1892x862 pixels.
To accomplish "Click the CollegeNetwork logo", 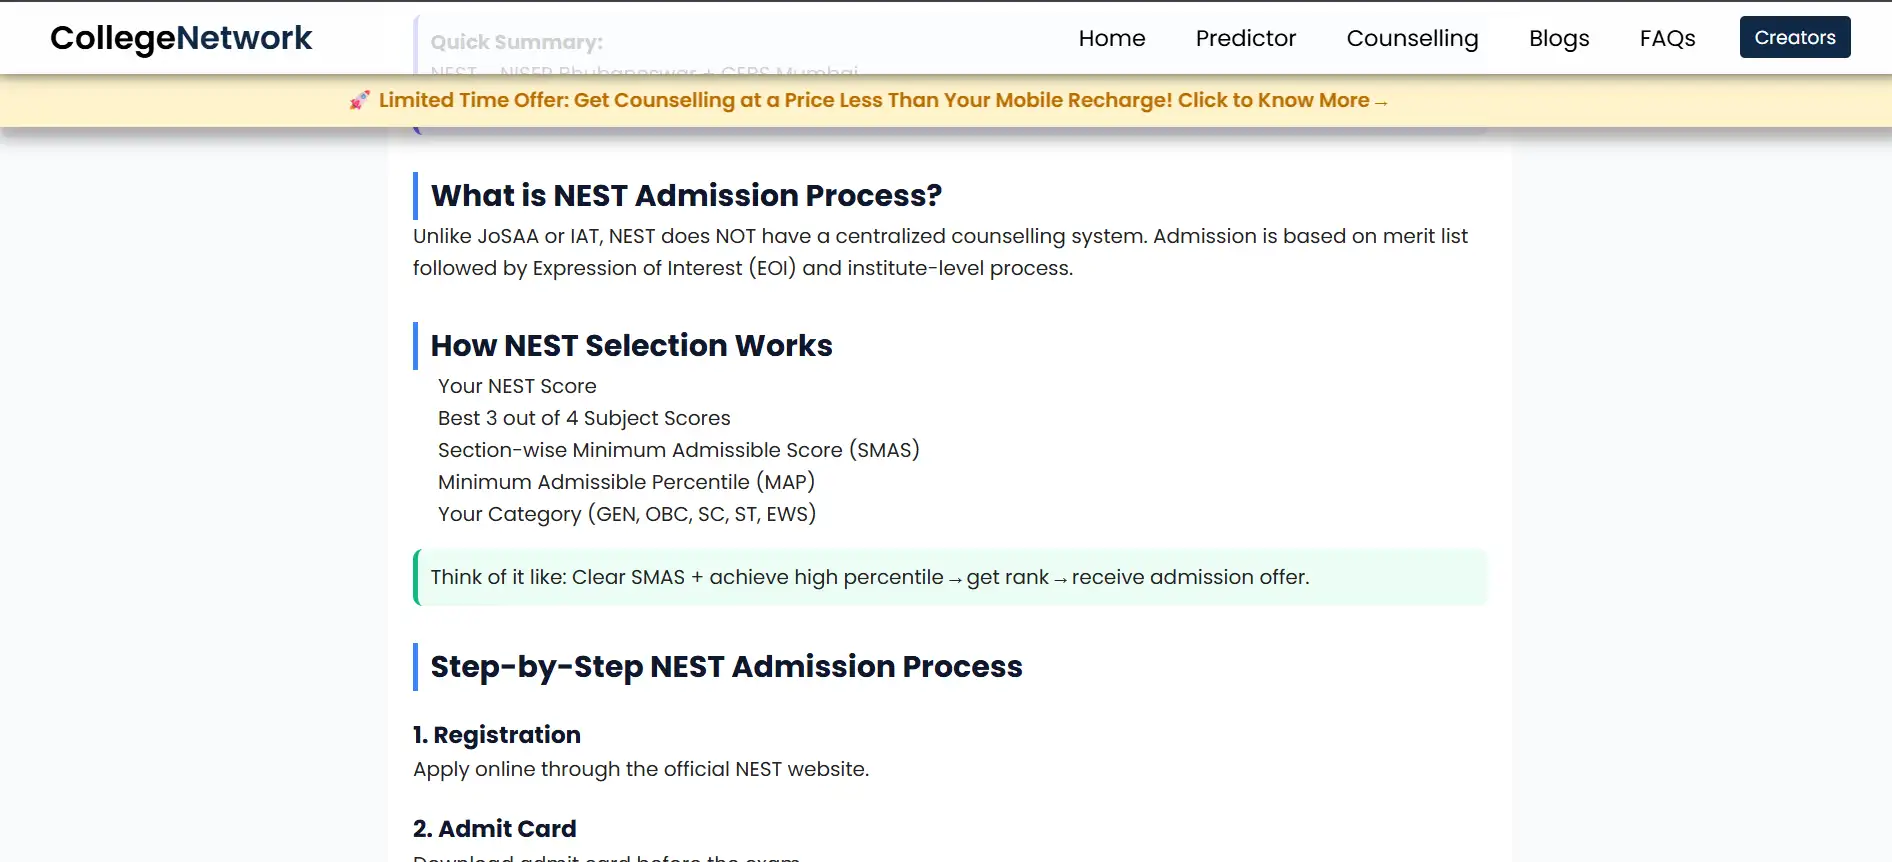I will point(181,38).
